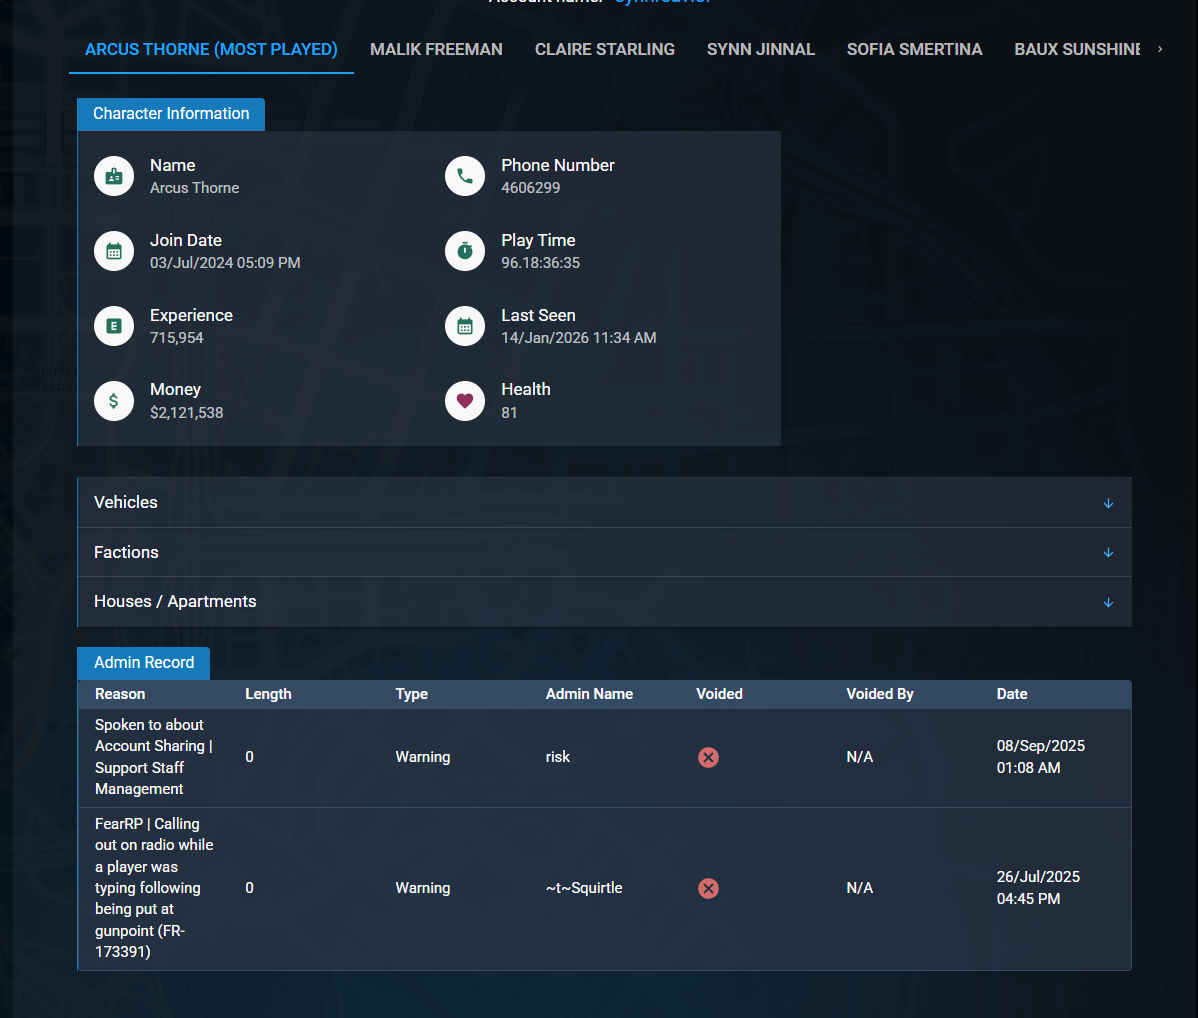
Task: Click the Voided By column header
Action: 879,694
